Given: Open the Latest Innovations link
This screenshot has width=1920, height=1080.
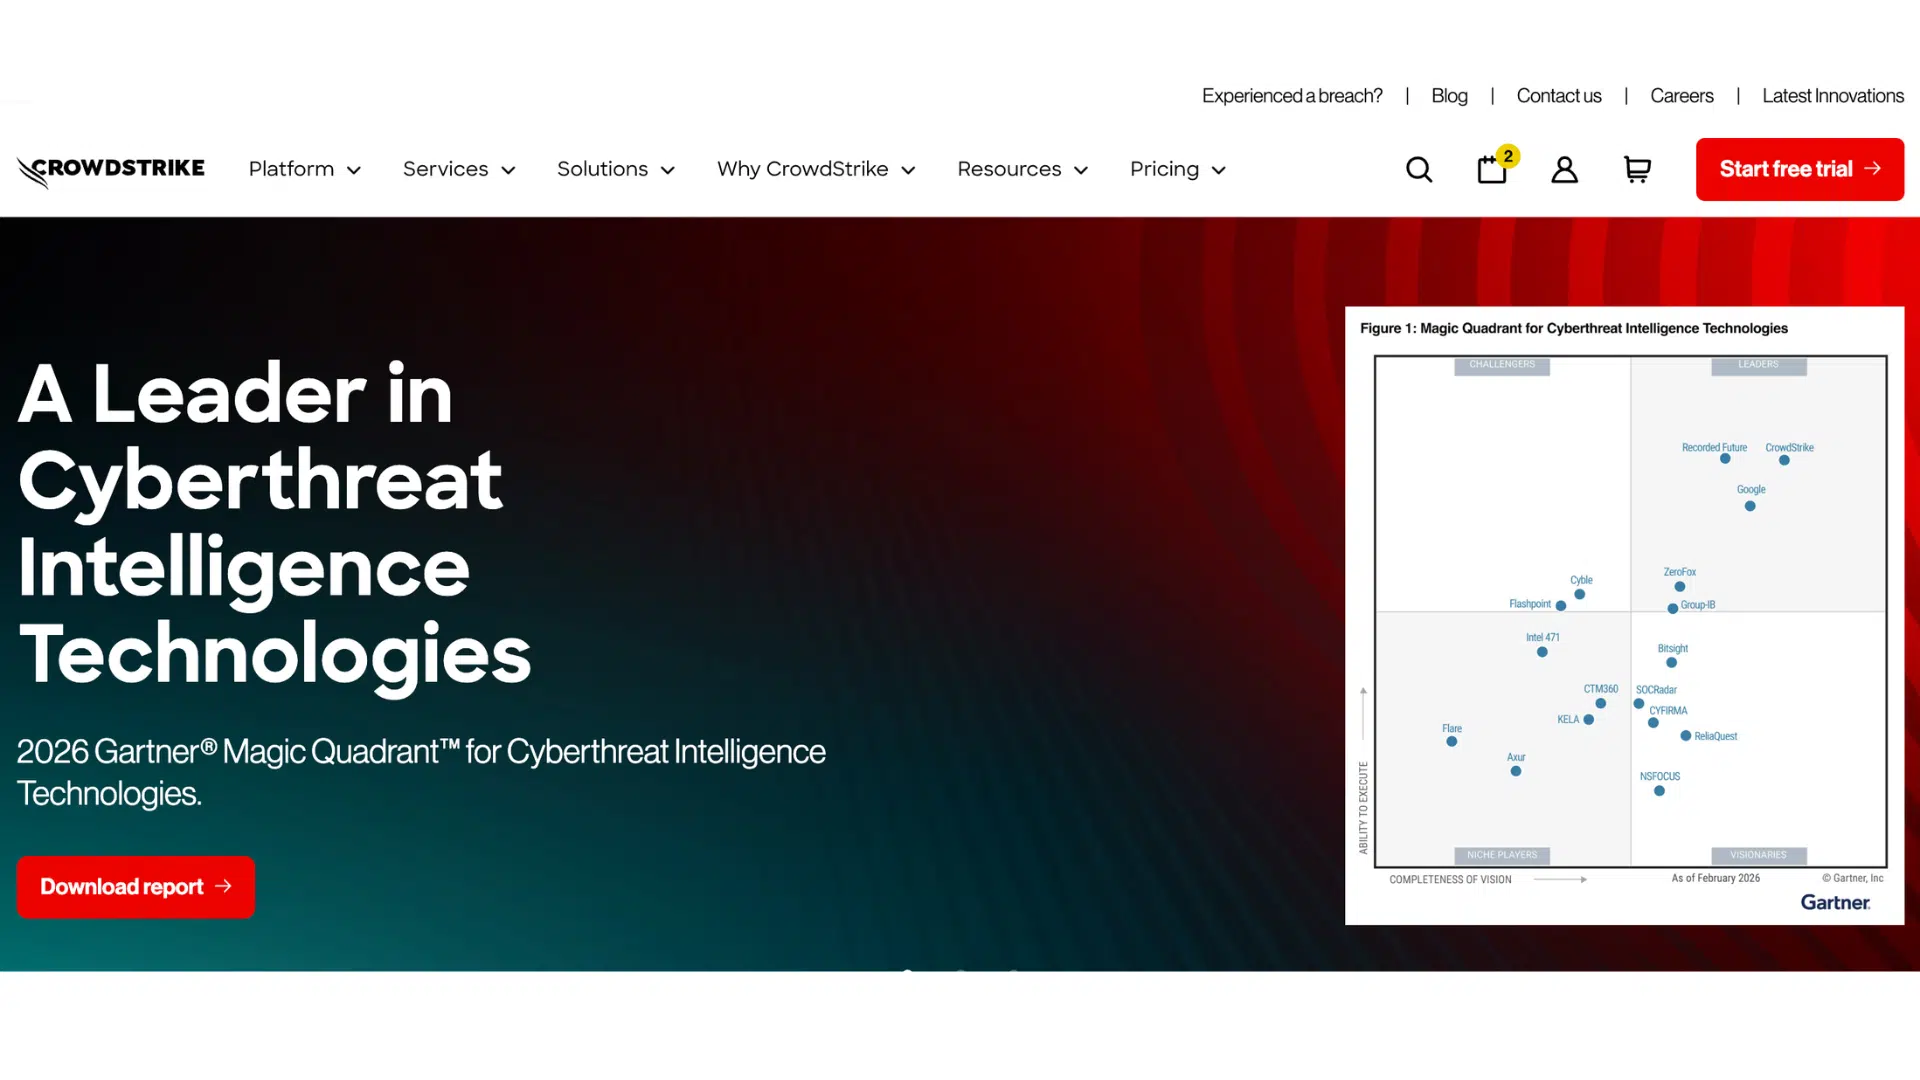Looking at the screenshot, I should (x=1832, y=96).
